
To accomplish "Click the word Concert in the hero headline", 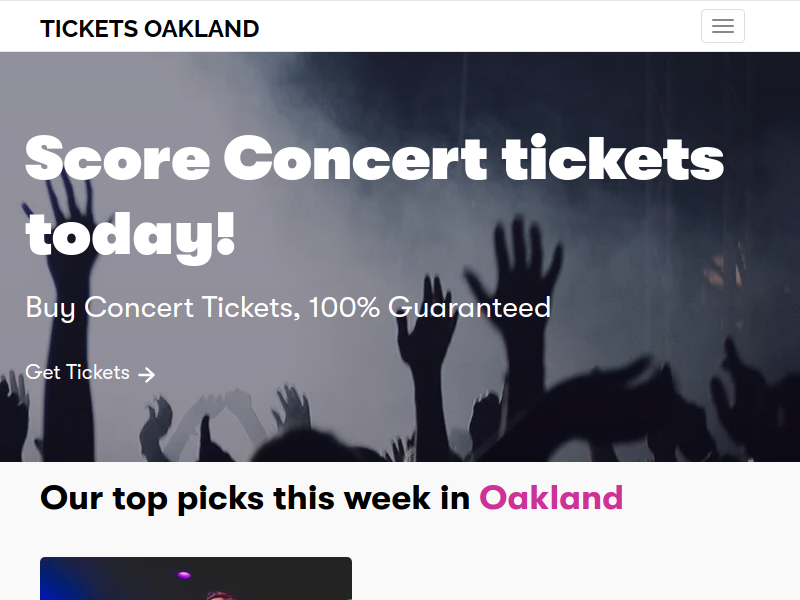I will click(x=356, y=158).
